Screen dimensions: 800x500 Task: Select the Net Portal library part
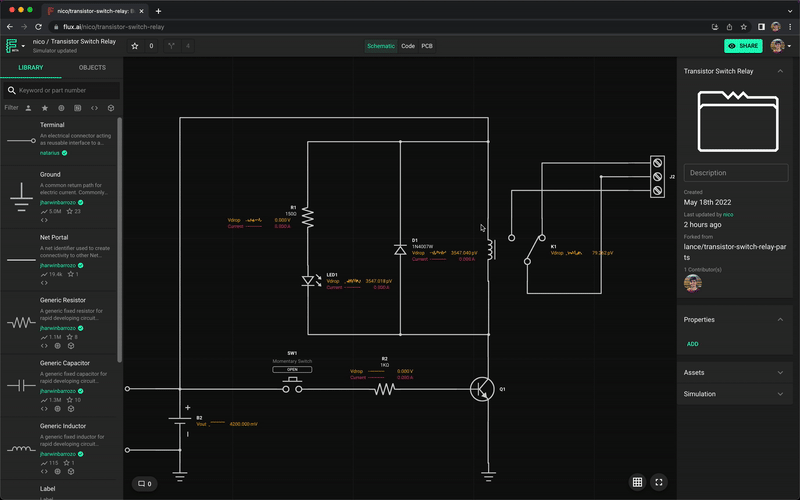point(59,260)
